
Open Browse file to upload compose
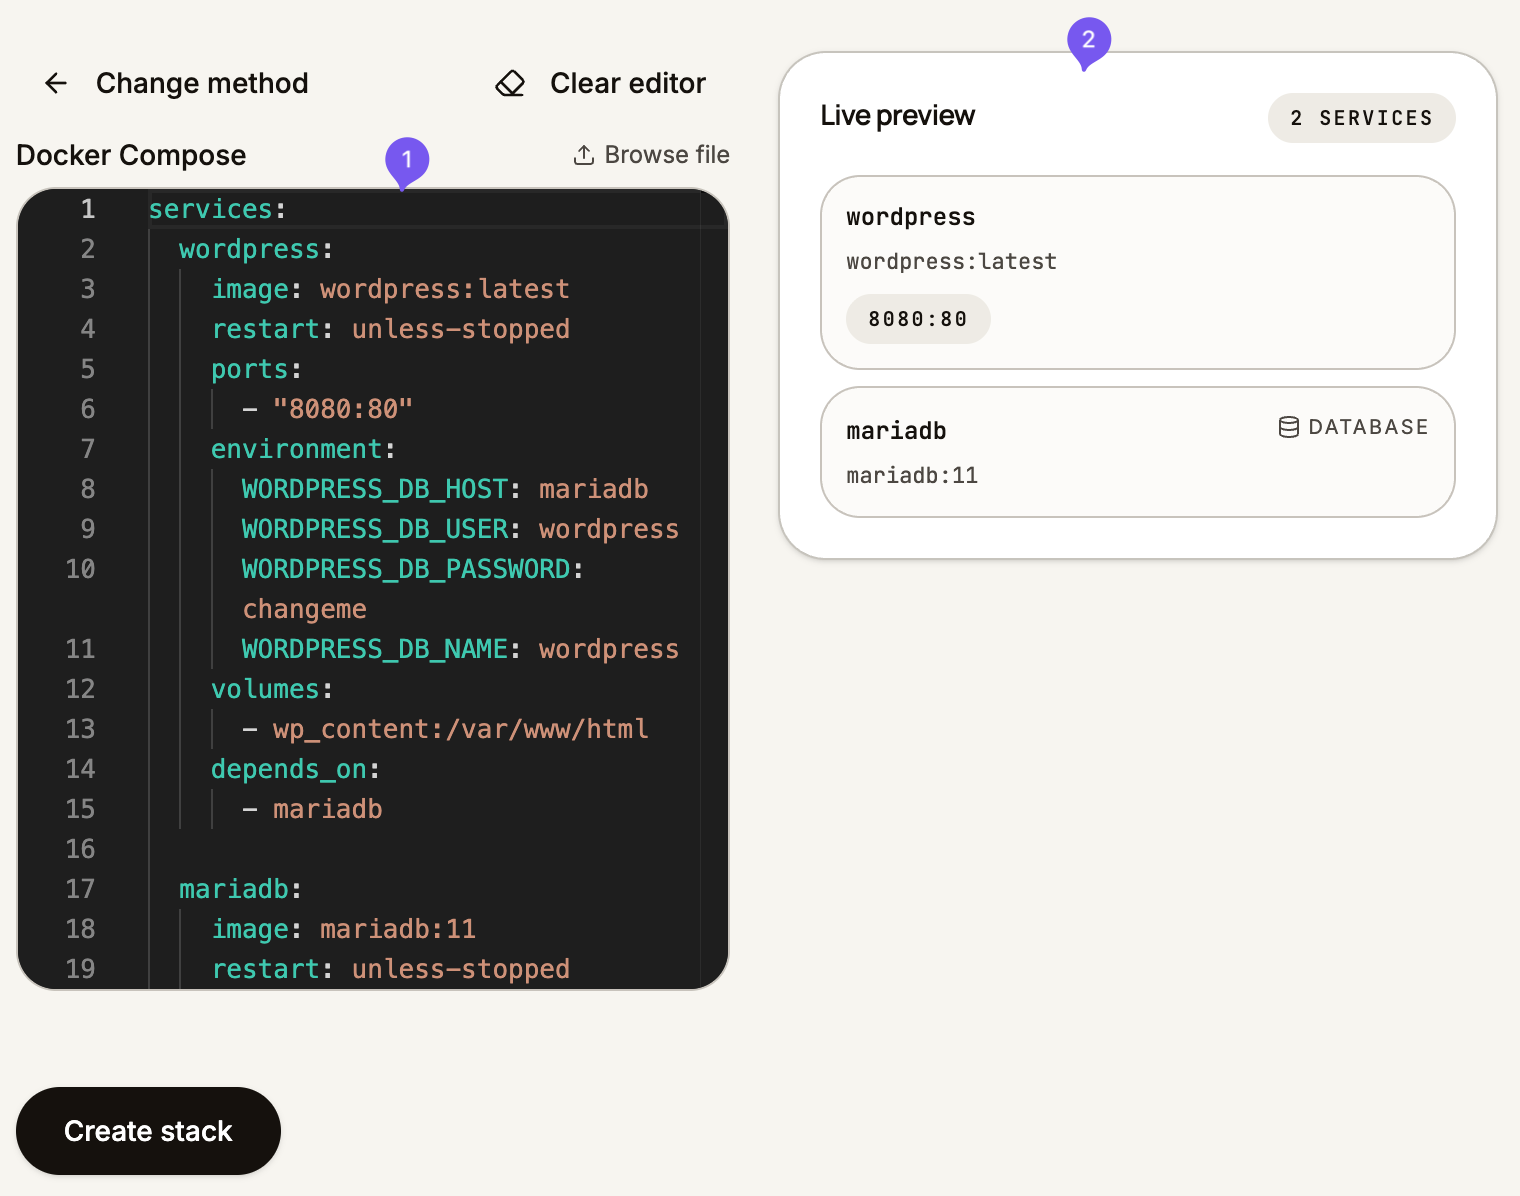651,155
